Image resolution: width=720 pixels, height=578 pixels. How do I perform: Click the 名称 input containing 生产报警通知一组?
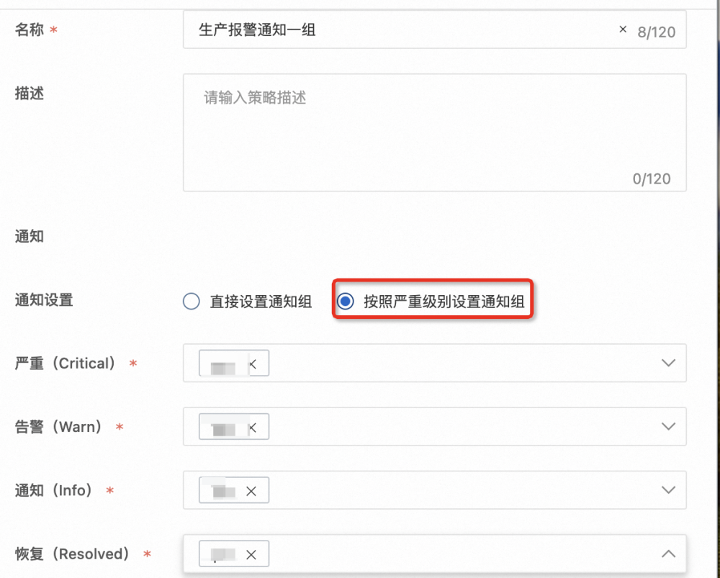click(x=400, y=30)
